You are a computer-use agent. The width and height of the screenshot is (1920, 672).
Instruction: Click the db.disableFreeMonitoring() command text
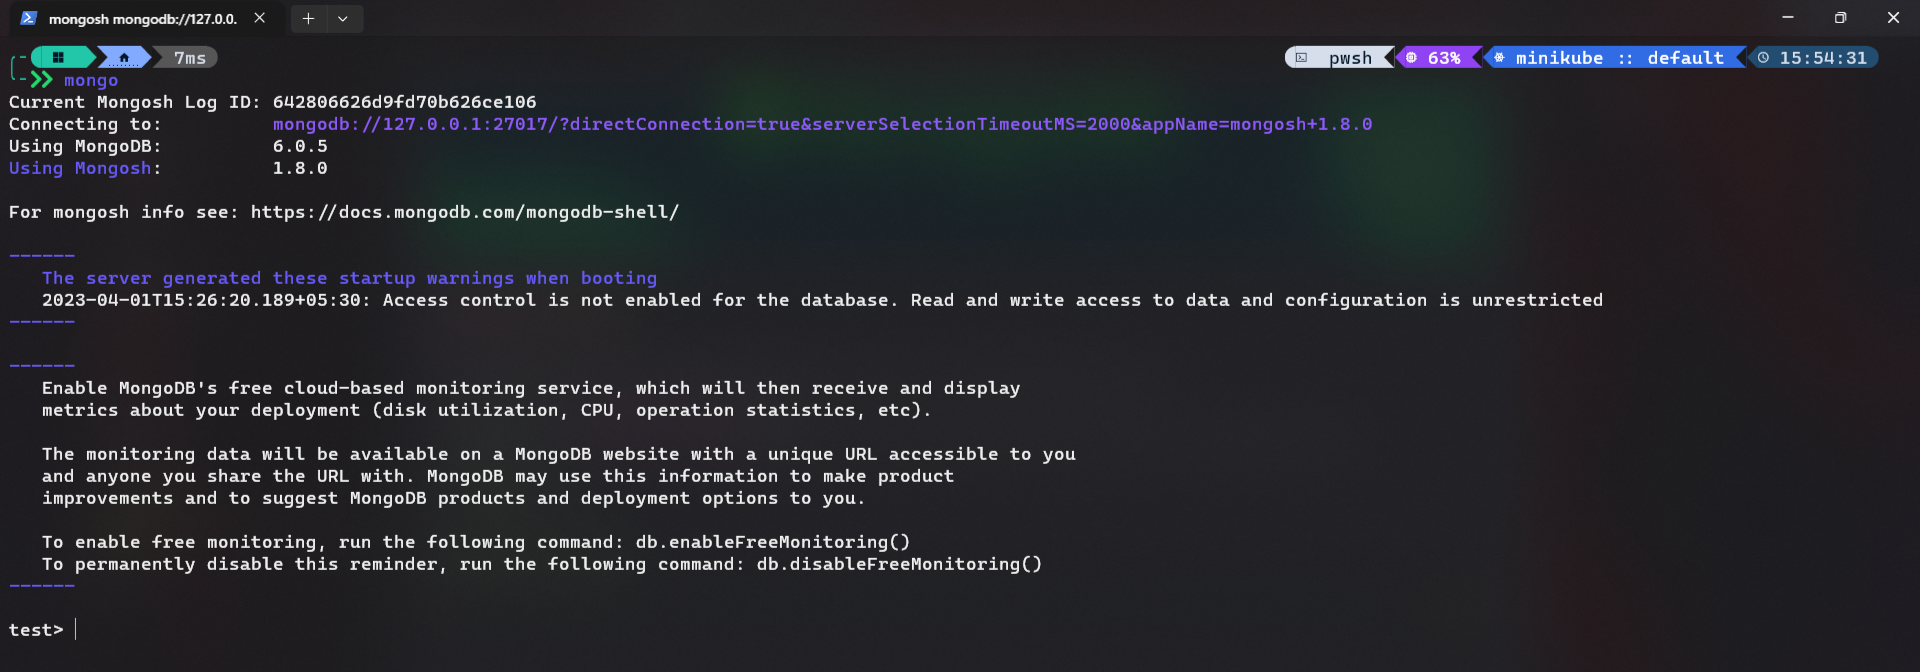click(898, 564)
